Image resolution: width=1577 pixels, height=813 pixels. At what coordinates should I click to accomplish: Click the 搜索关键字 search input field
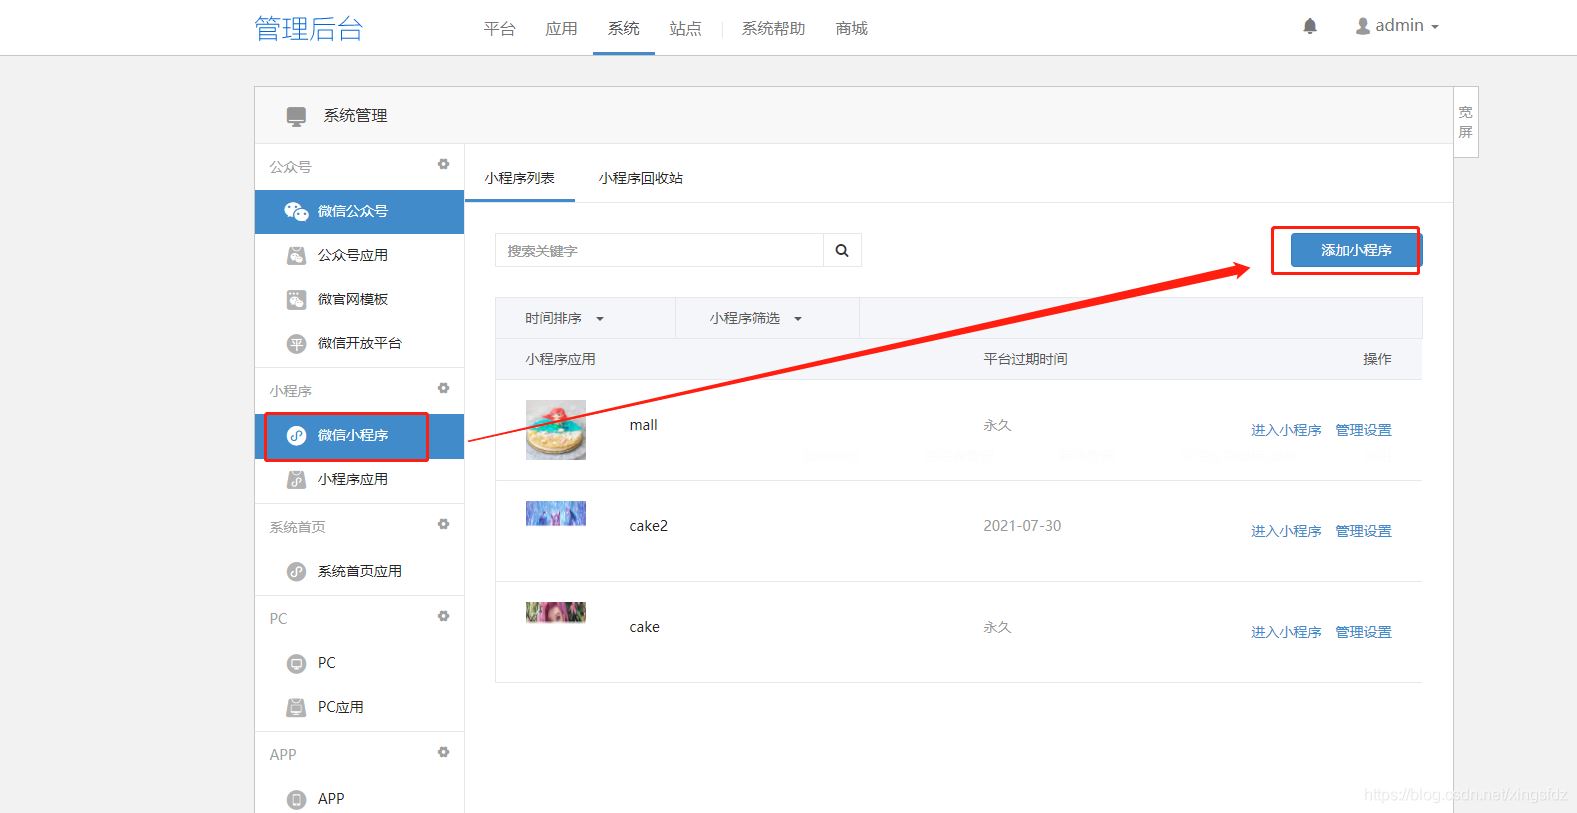[659, 250]
